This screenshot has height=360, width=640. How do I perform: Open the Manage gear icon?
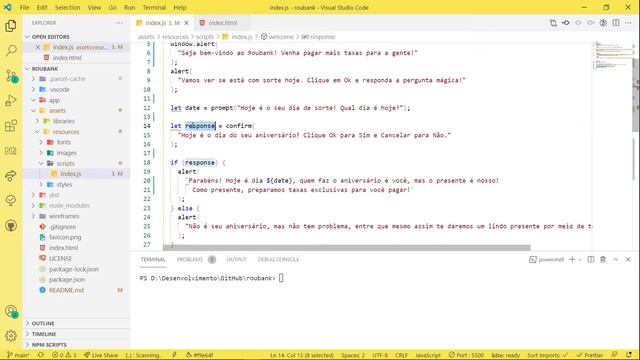11,336
